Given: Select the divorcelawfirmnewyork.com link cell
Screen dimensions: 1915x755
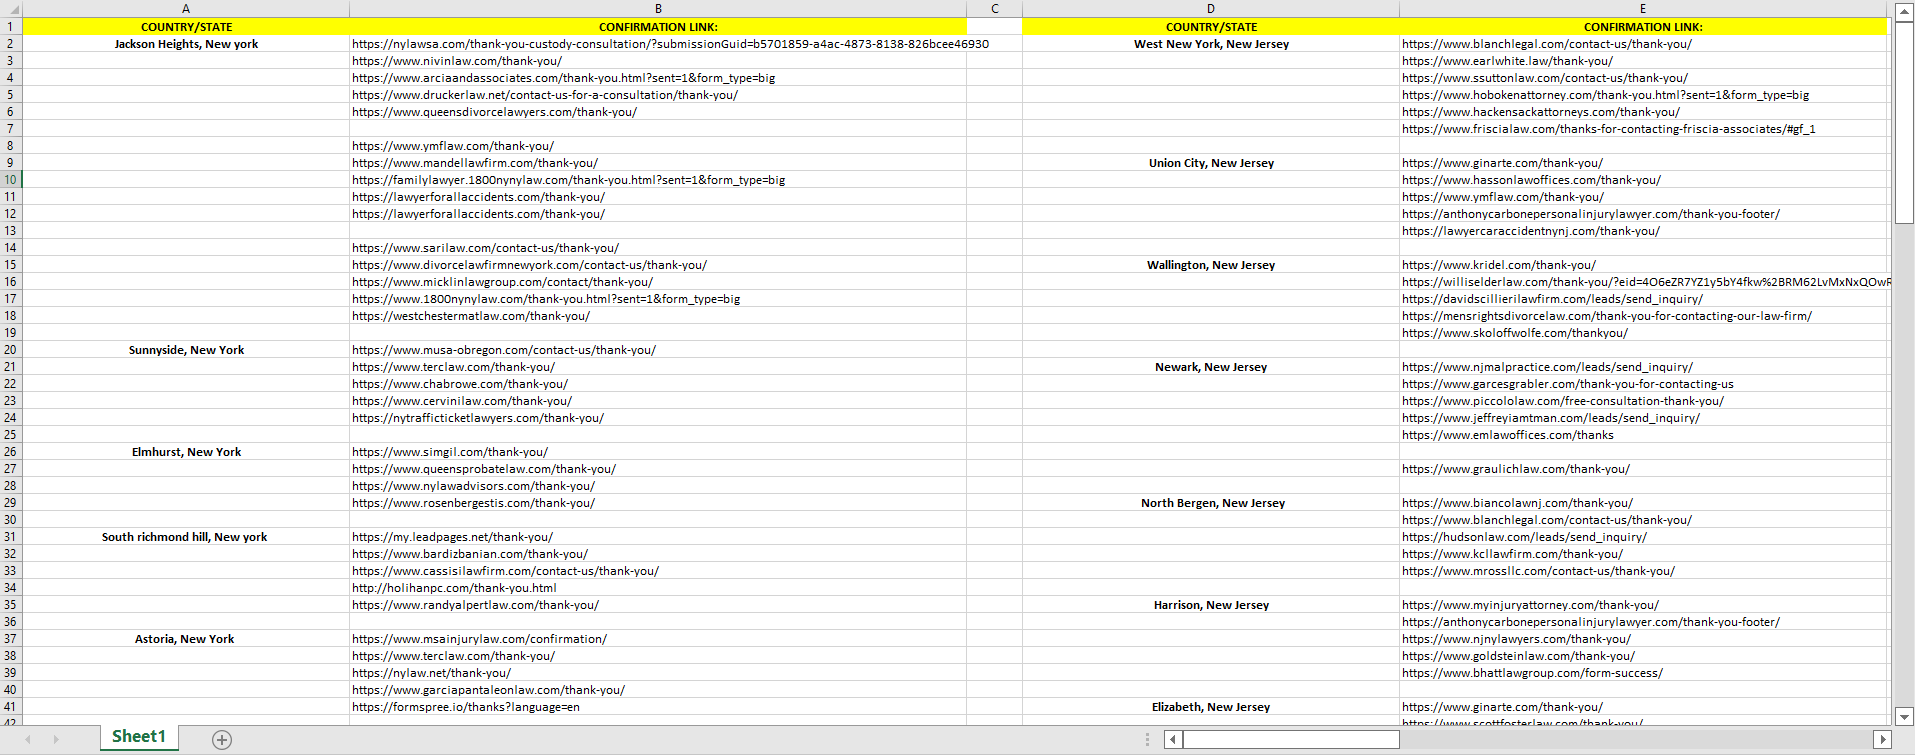Looking at the screenshot, I should [658, 265].
